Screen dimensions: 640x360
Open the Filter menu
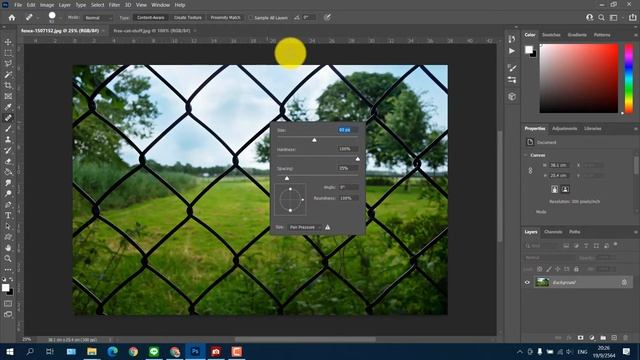(x=114, y=5)
